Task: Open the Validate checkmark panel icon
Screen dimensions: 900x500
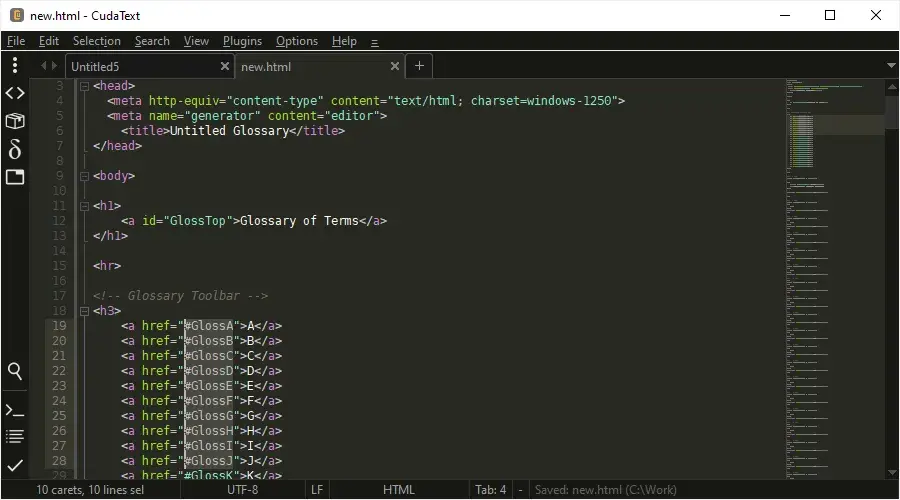Action: click(15, 465)
